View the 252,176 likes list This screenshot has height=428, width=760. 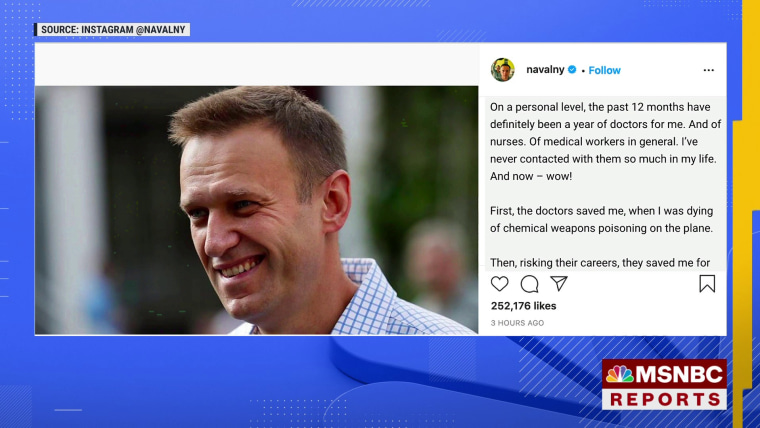click(523, 306)
